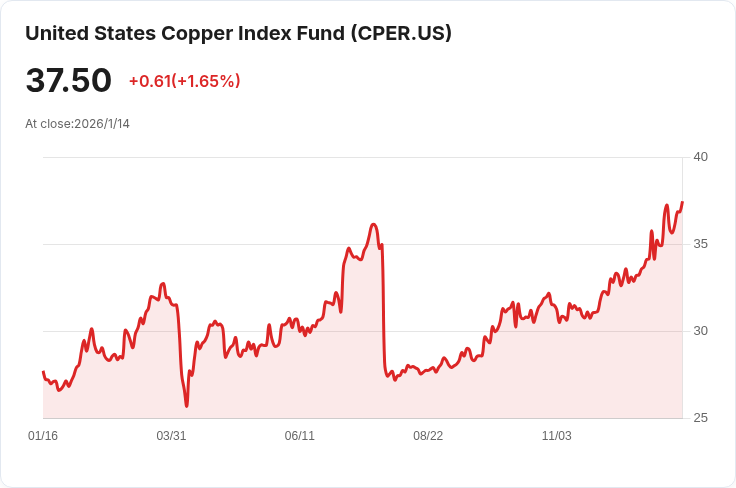Viewport: 736px width, 488px height.
Task: Click the 37.50 current price
Action: click(x=69, y=80)
